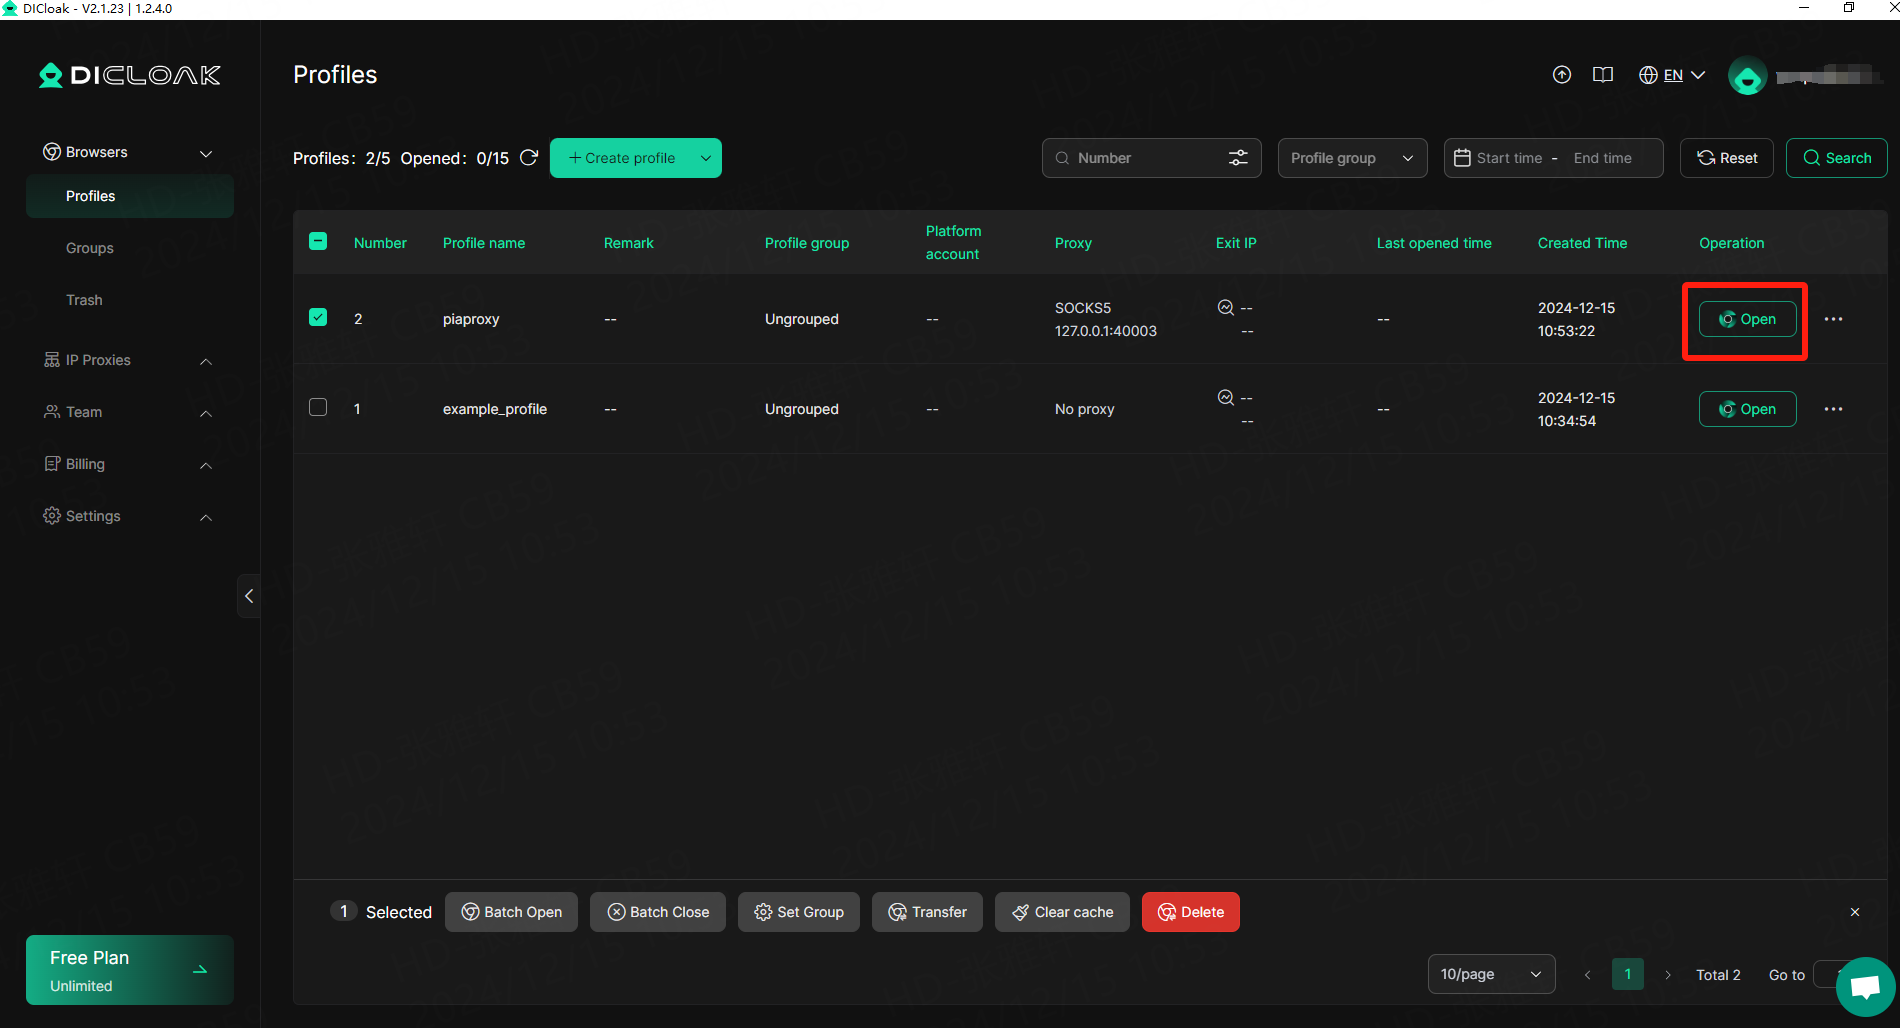Collapse the sidebar with the arrow handle
The height and width of the screenshot is (1028, 1900).
[249, 596]
